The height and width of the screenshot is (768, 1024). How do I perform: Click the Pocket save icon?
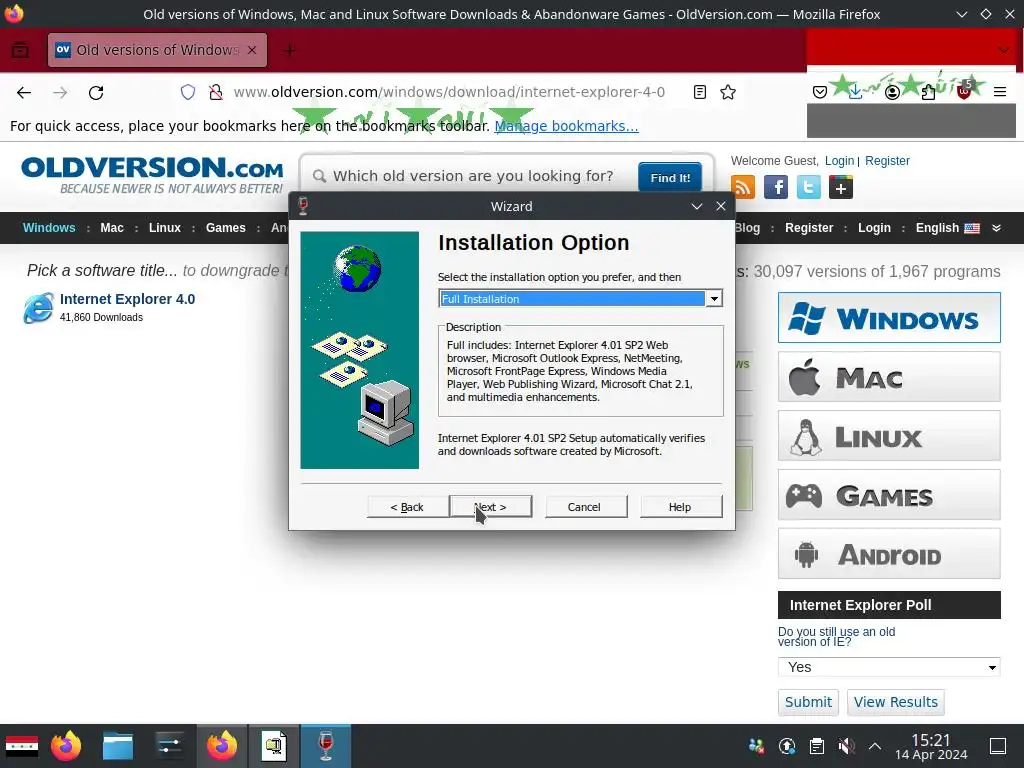coord(820,92)
